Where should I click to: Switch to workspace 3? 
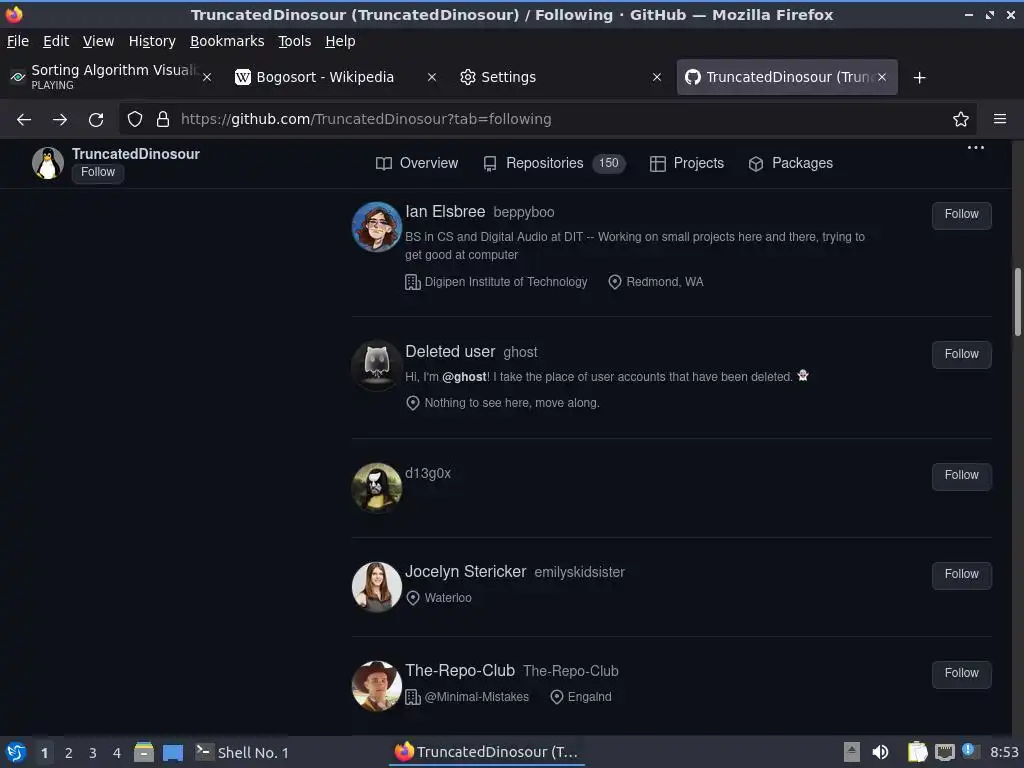[93, 753]
